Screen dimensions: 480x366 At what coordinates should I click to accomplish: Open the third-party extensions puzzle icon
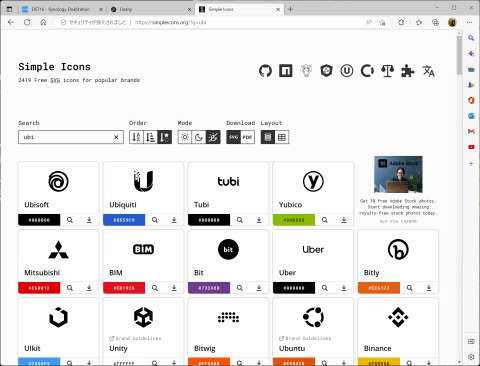pyautogui.click(x=408, y=71)
